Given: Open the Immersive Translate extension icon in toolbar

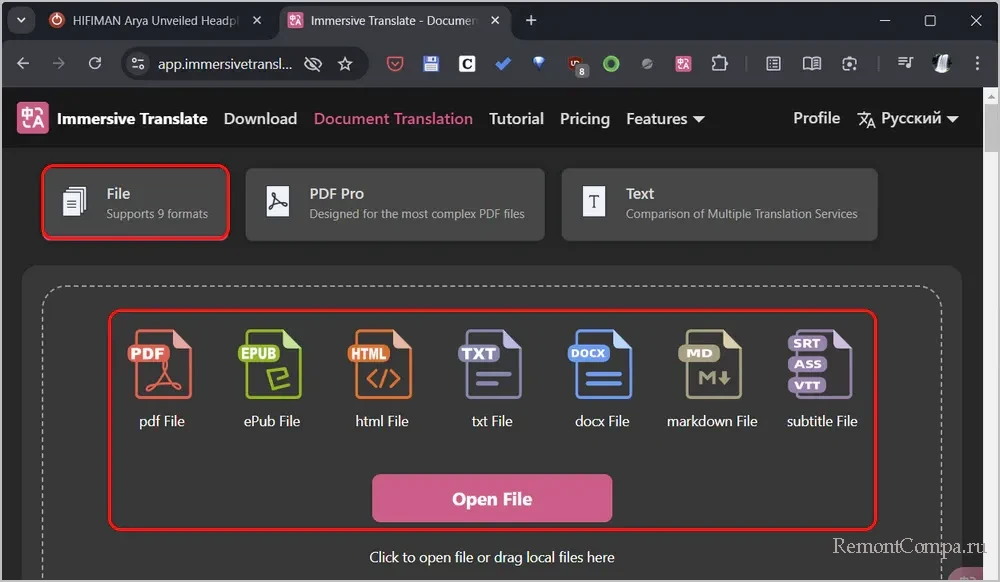Looking at the screenshot, I should tap(684, 64).
